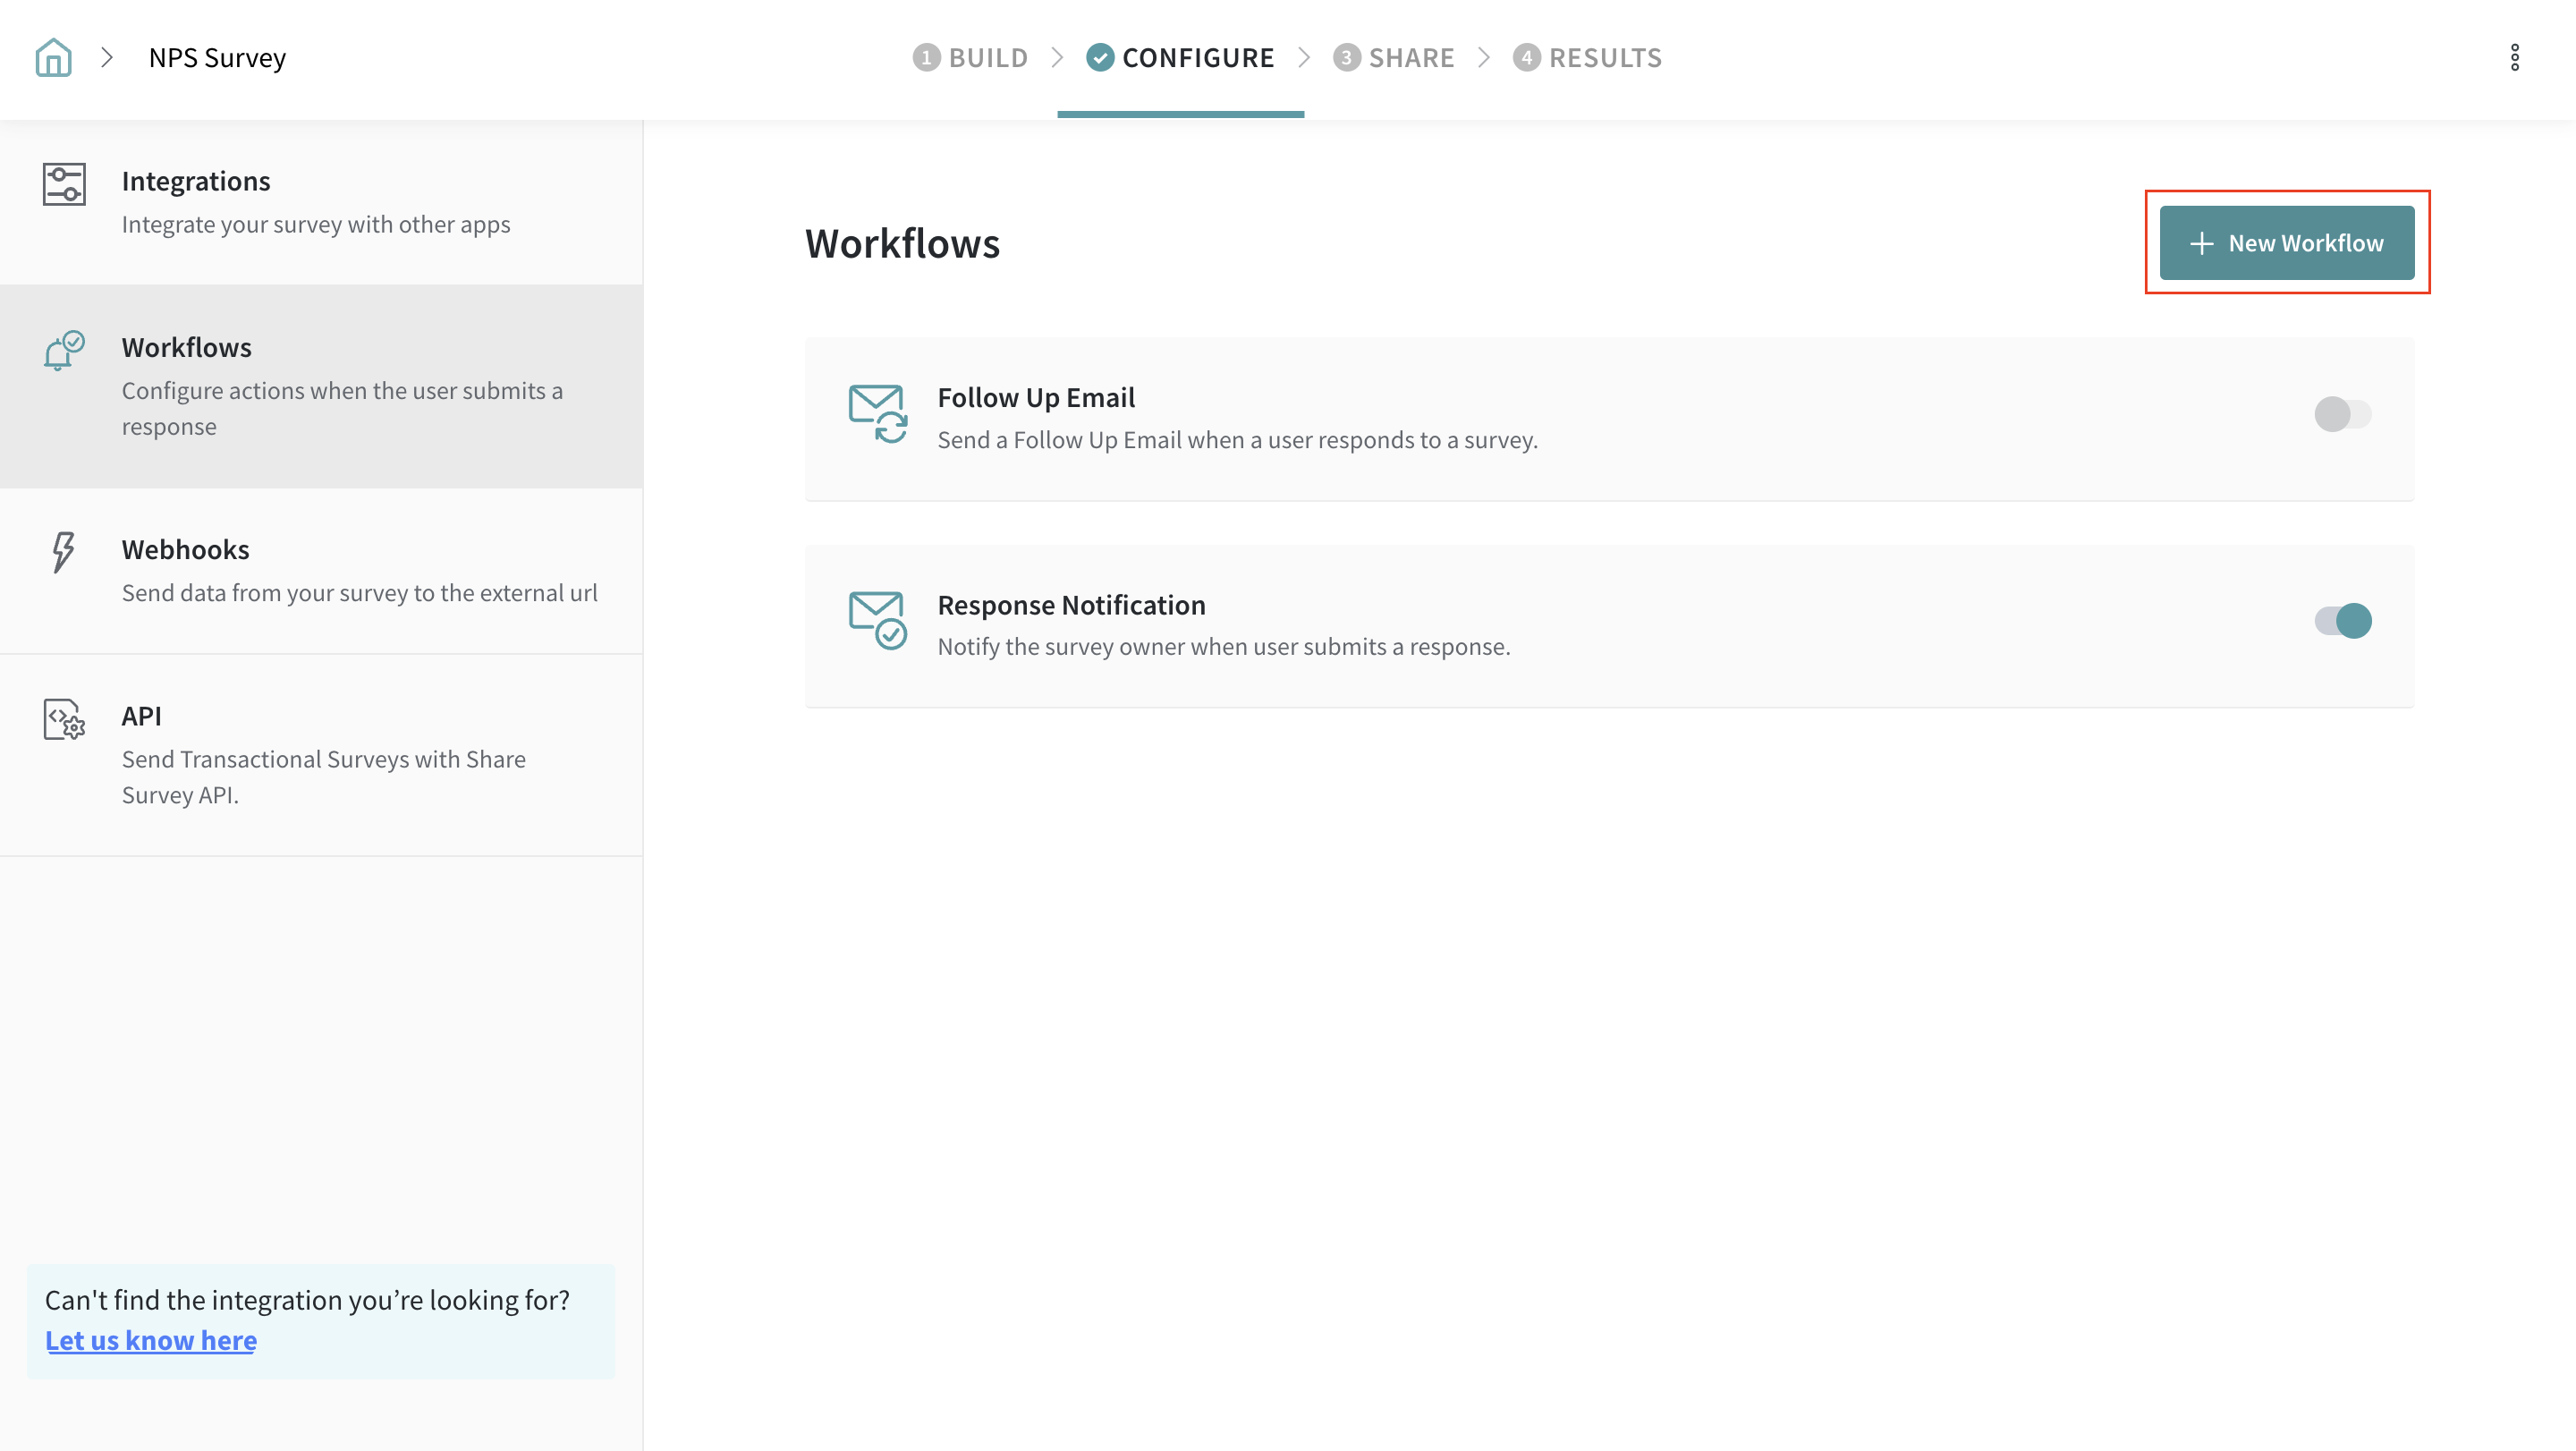Click the Follow Up Email envelope icon

coord(877,413)
